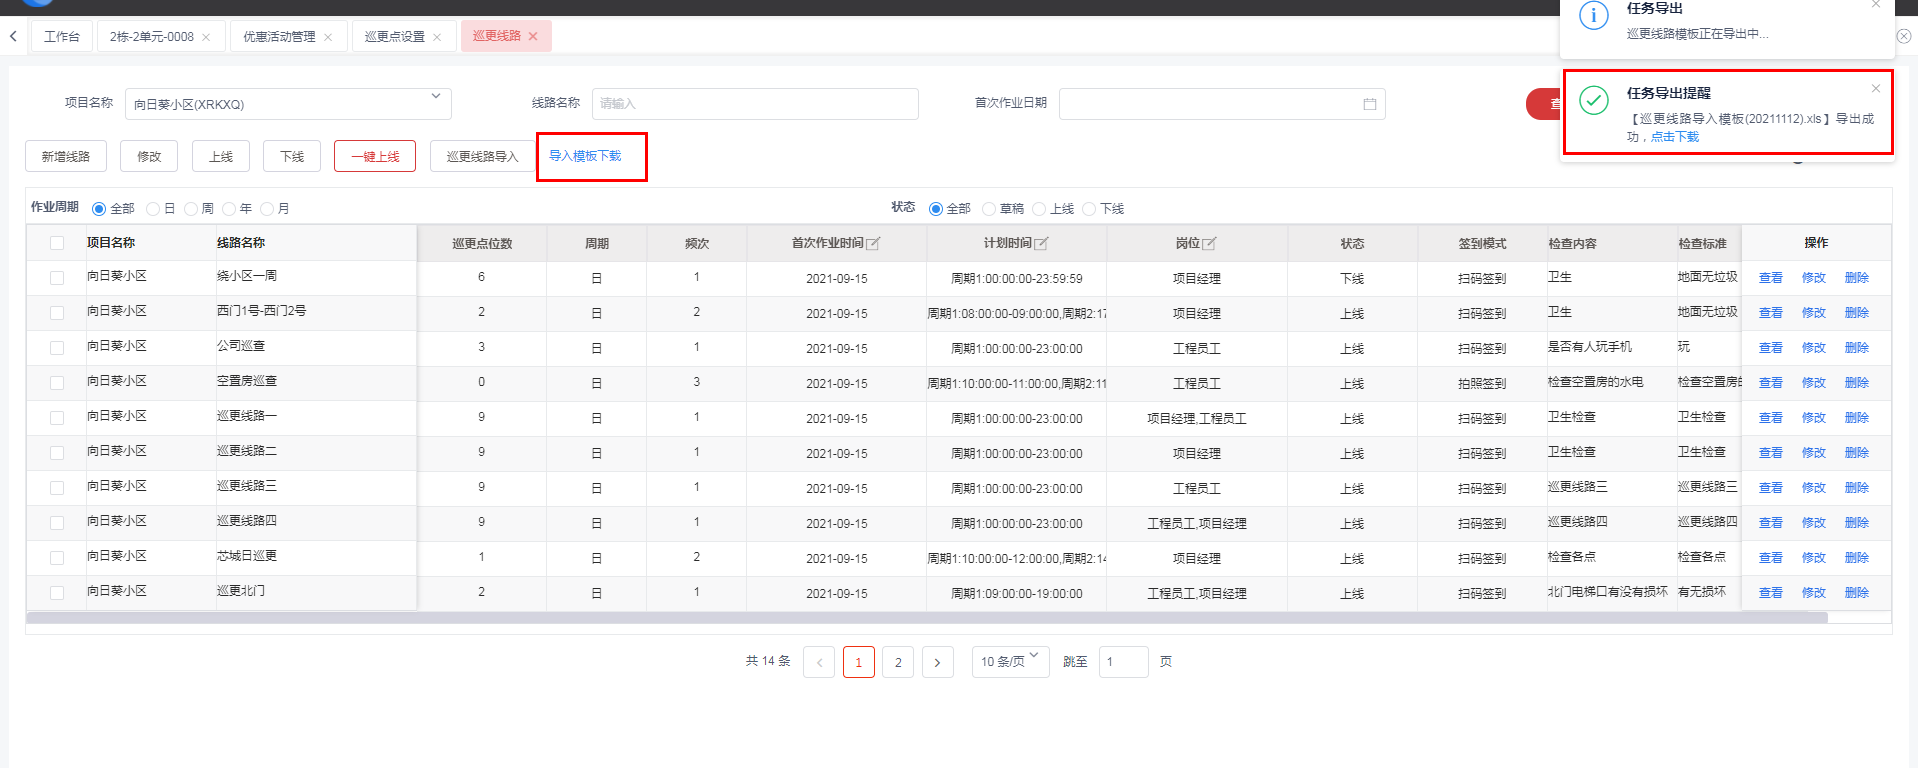The height and width of the screenshot is (768, 1918).
Task: Close the 2栋-2单元-0008 tab
Action: pos(206,37)
